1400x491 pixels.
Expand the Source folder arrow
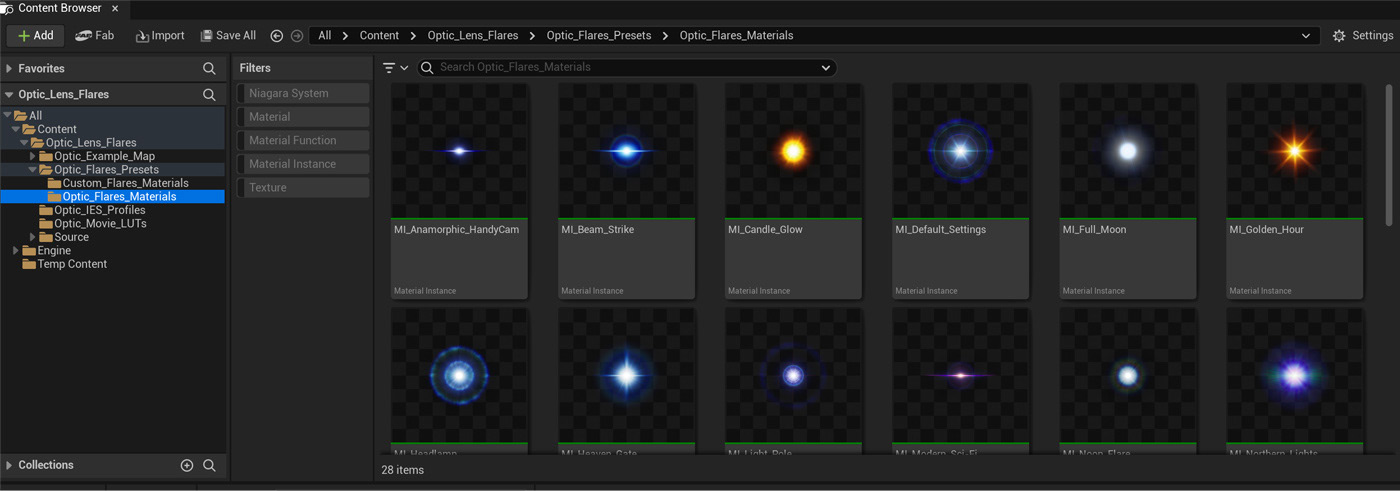[x=33, y=237]
